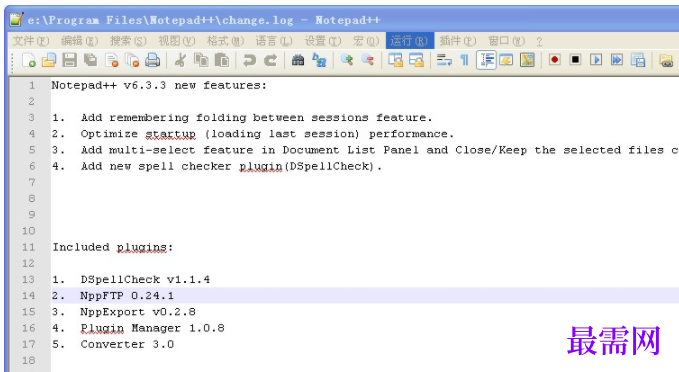Open the 文件(F) menu

click(x=31, y=41)
